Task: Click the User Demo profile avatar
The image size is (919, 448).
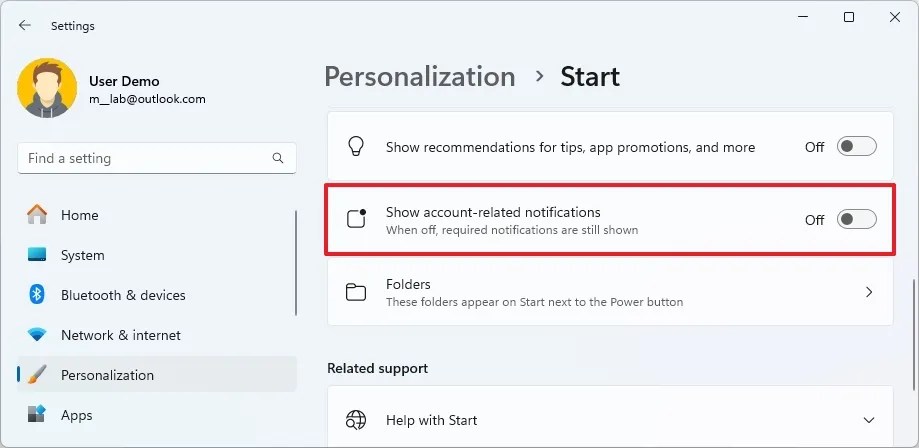Action: [47, 88]
